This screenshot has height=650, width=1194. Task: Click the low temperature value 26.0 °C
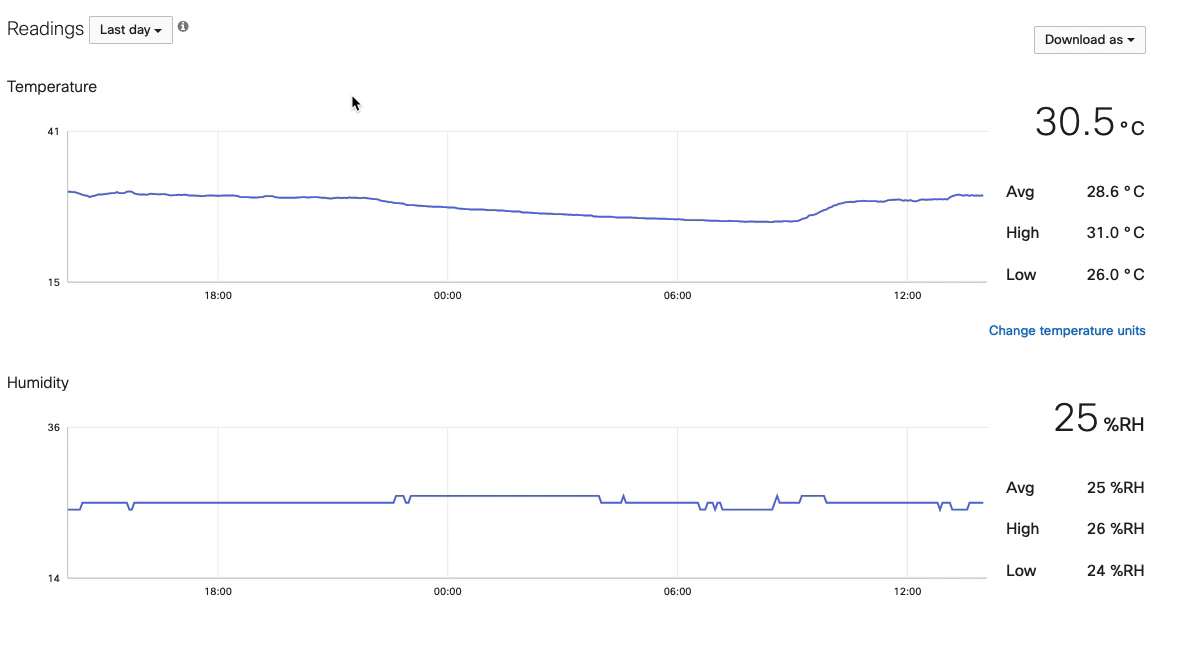(x=1114, y=275)
